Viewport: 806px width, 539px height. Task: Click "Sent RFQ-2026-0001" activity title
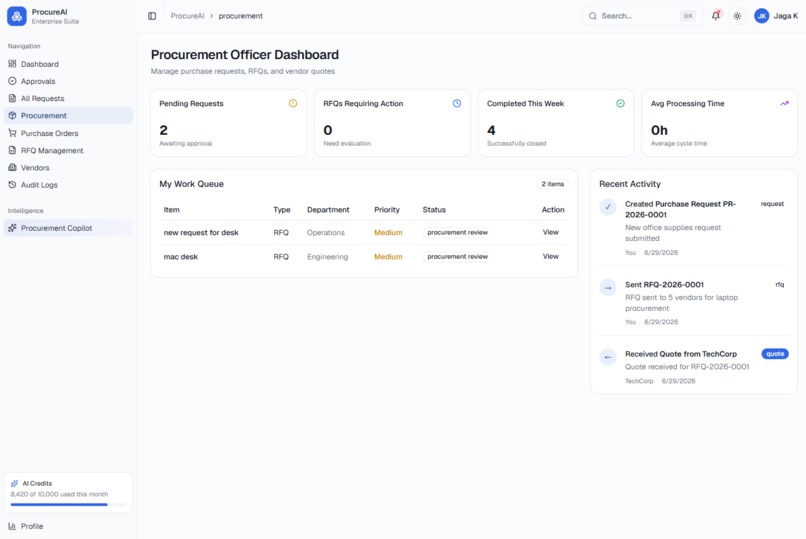(664, 284)
